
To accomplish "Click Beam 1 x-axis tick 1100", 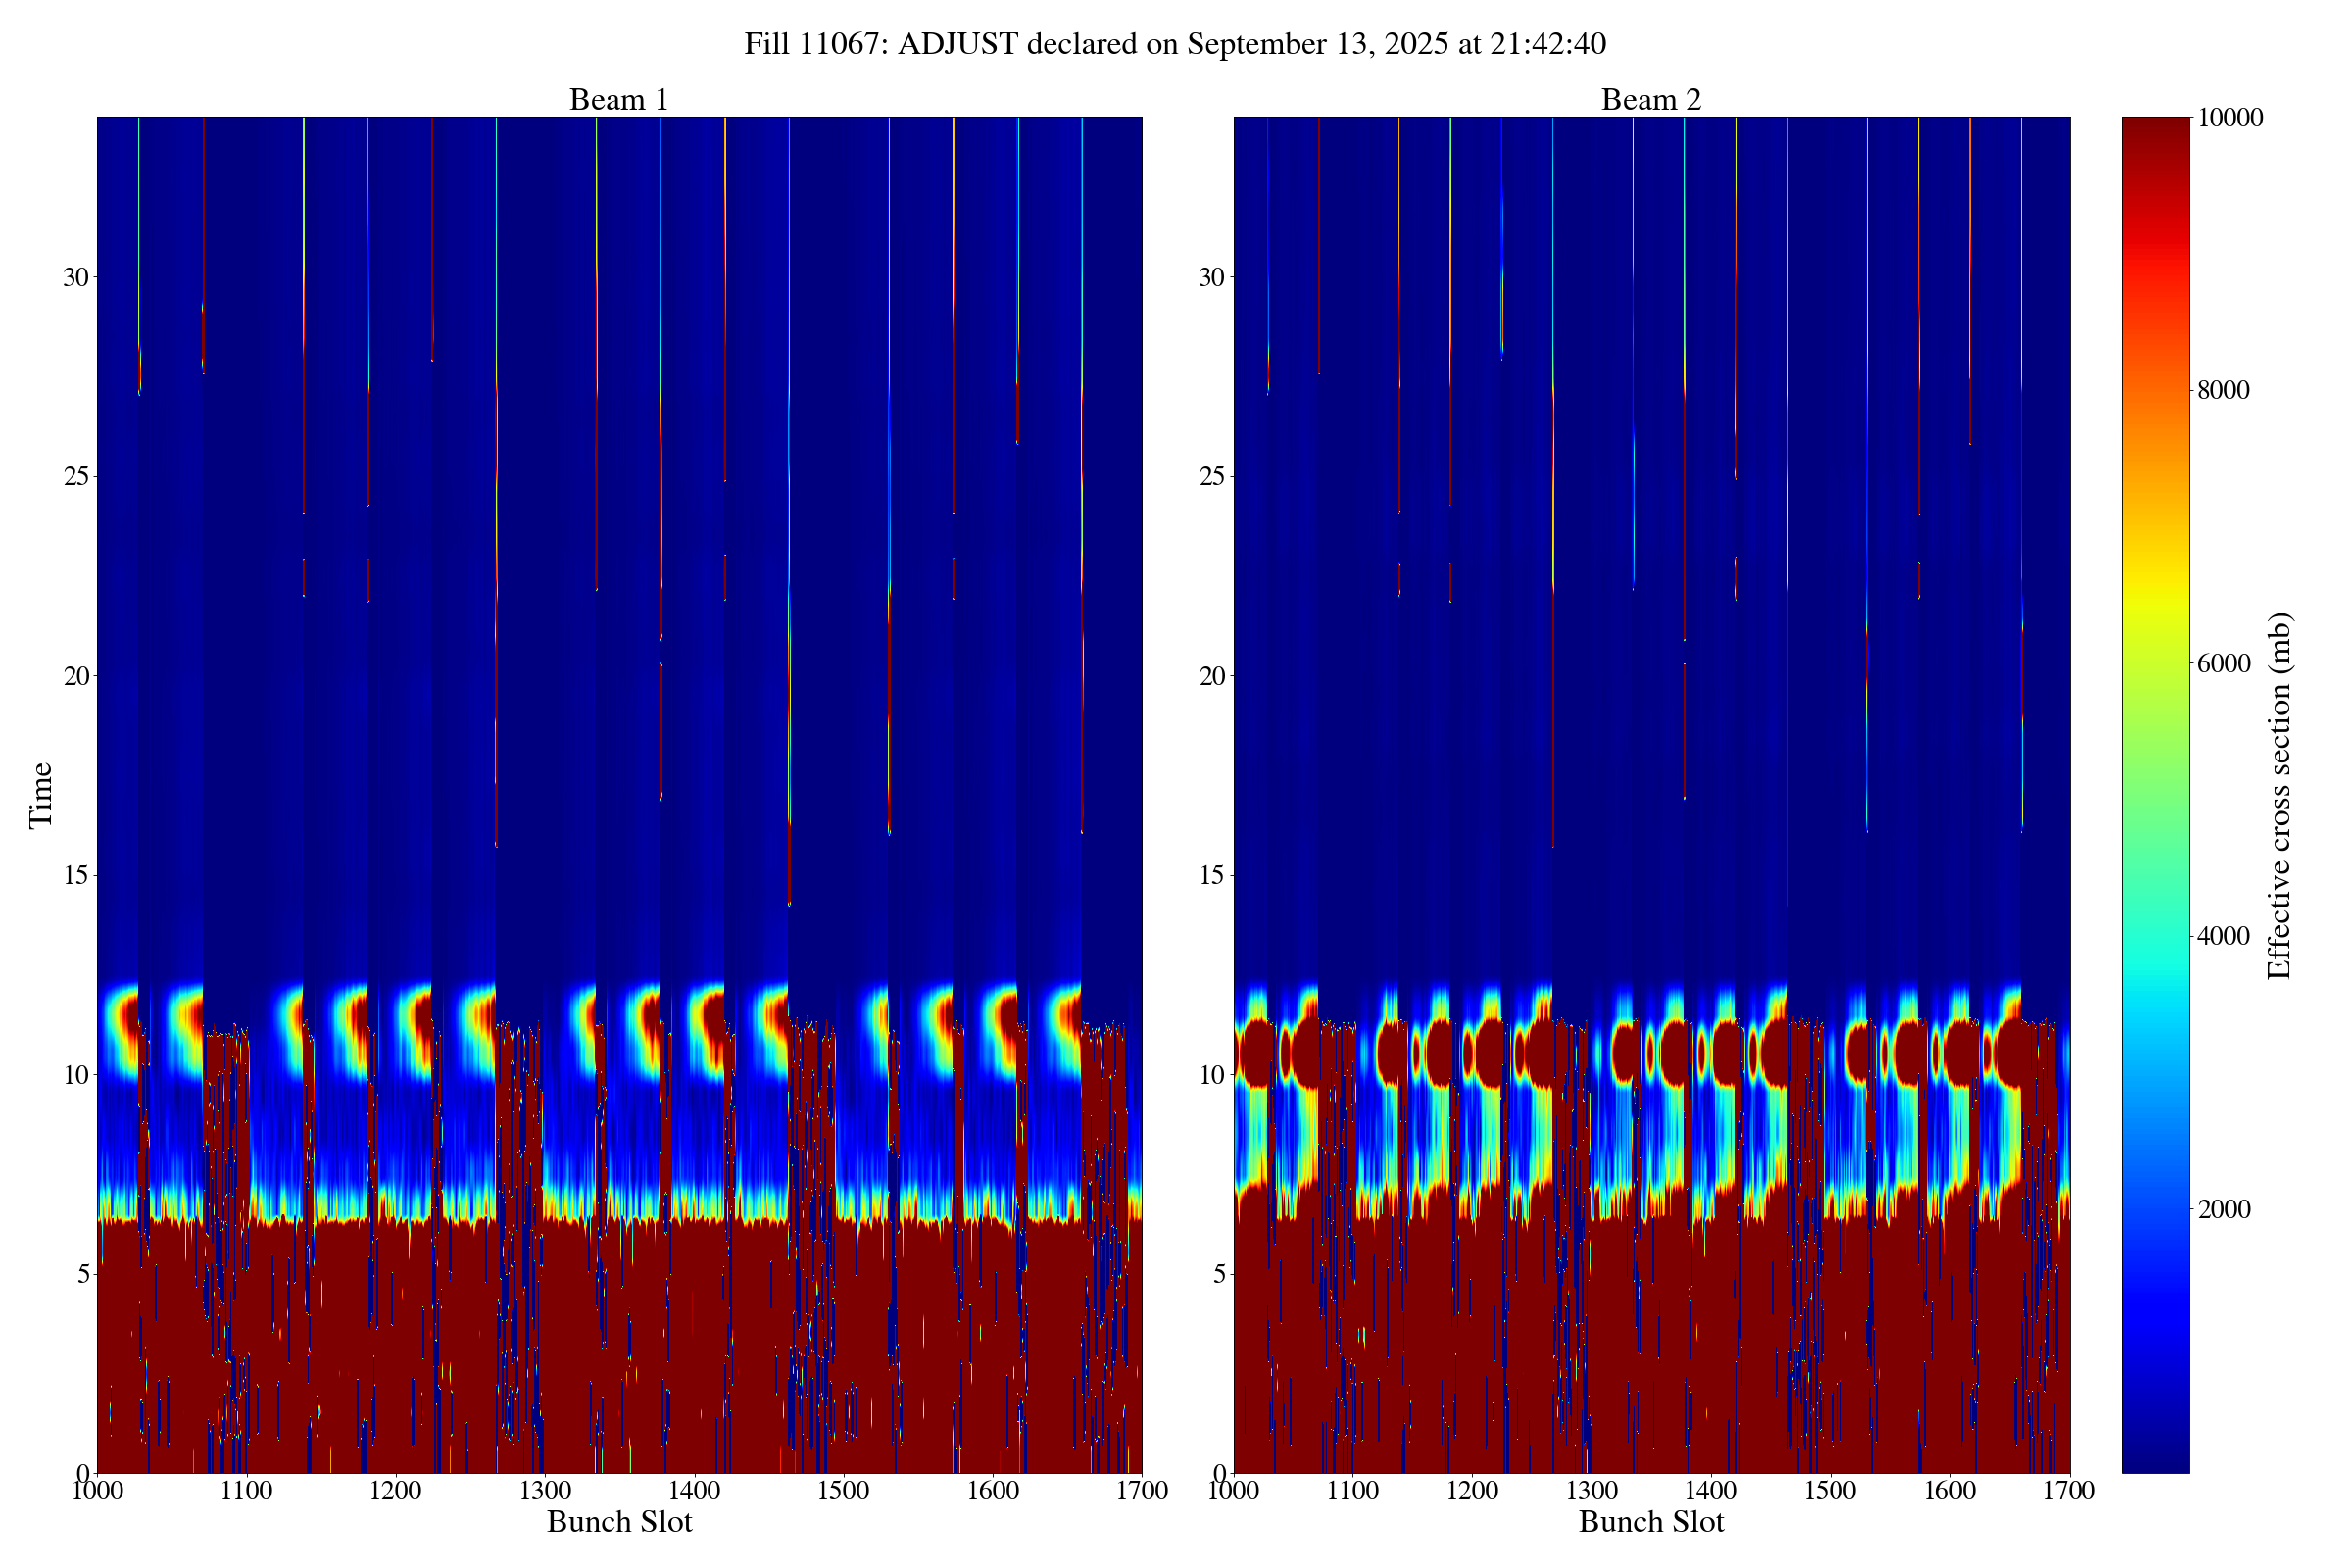I will point(246,1491).
